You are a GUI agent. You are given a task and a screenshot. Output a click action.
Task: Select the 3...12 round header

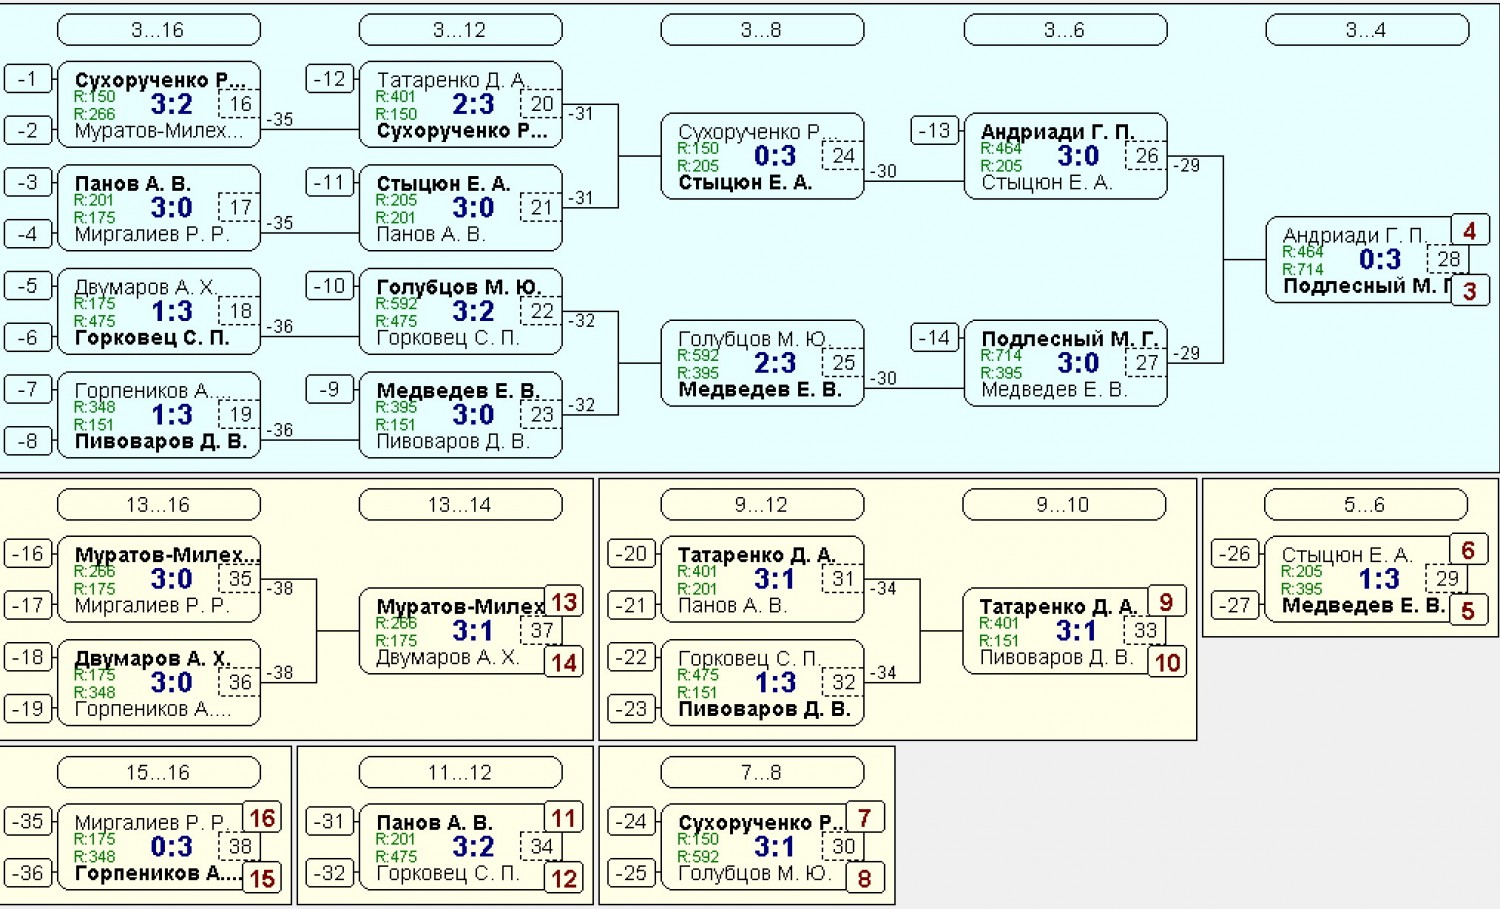pyautogui.click(x=460, y=30)
